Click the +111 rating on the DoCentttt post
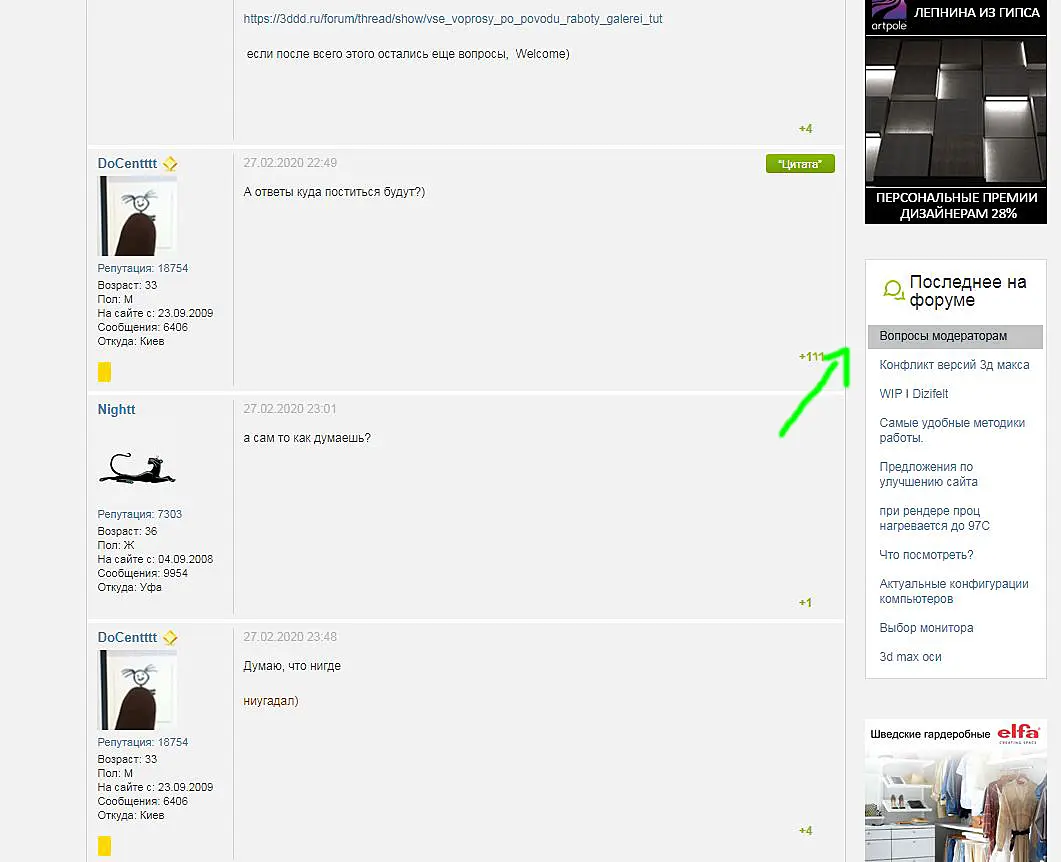 (811, 356)
